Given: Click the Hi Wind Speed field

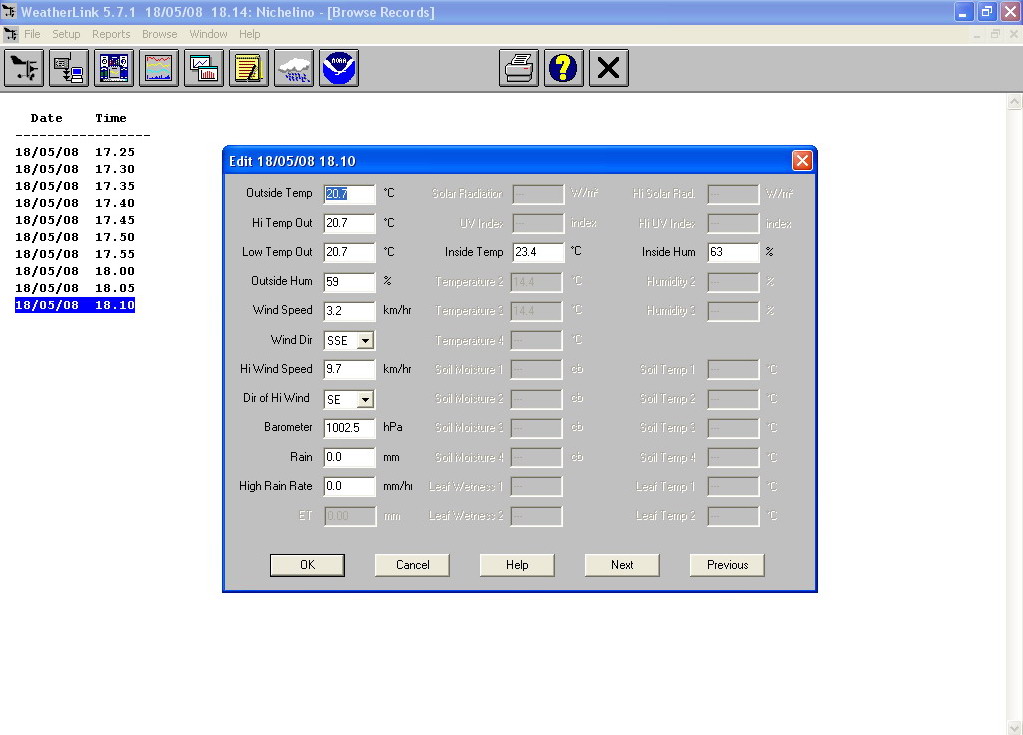Looking at the screenshot, I should [350, 369].
